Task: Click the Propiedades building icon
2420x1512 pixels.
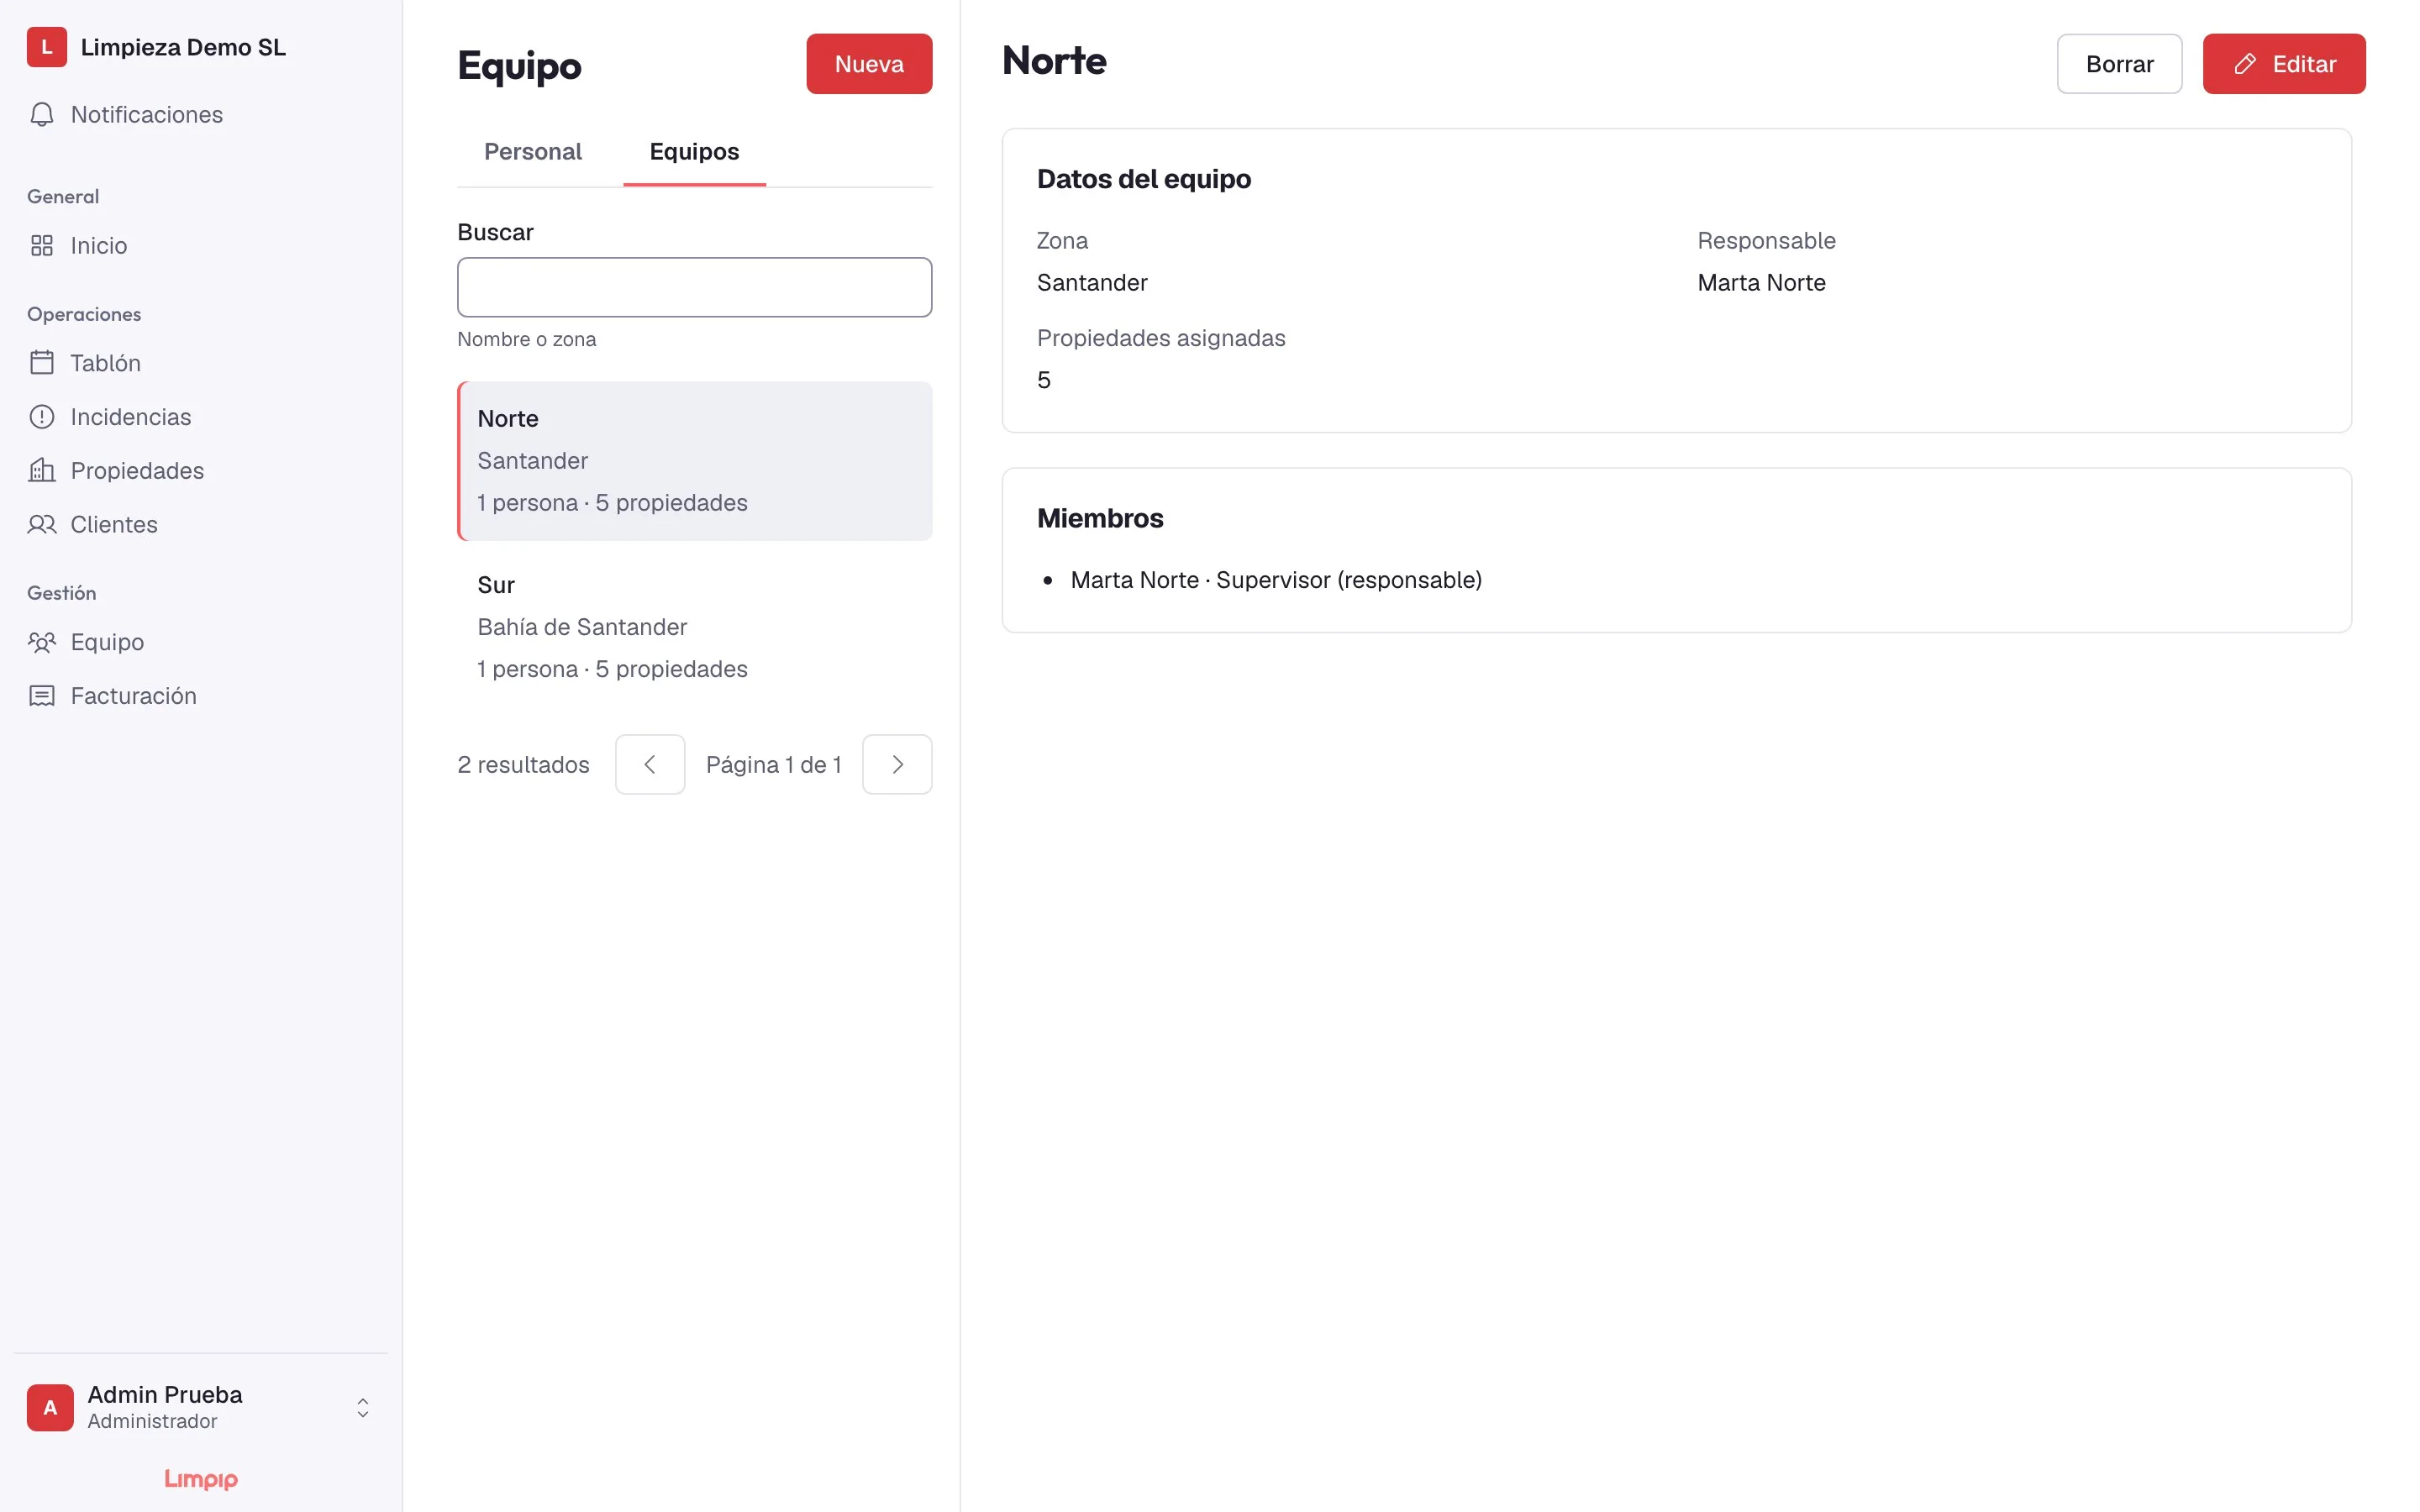Action: click(42, 471)
